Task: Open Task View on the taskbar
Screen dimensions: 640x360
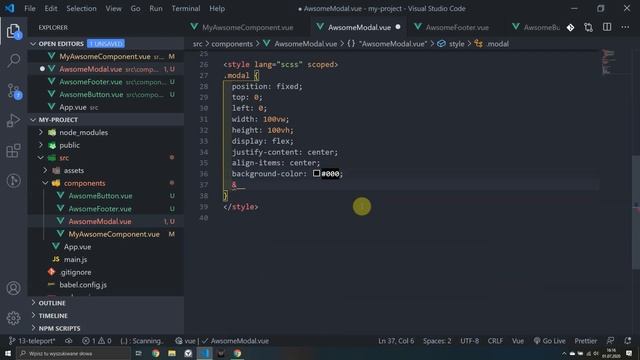Action: click(138, 353)
